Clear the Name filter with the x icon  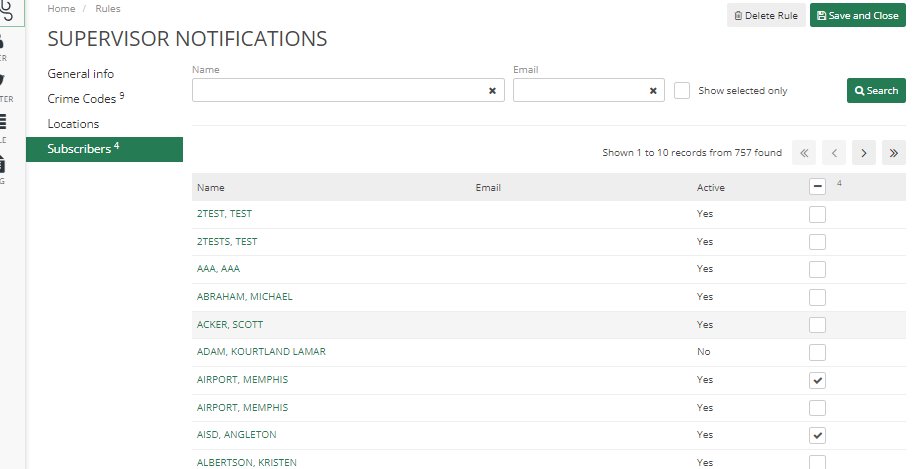(x=492, y=91)
